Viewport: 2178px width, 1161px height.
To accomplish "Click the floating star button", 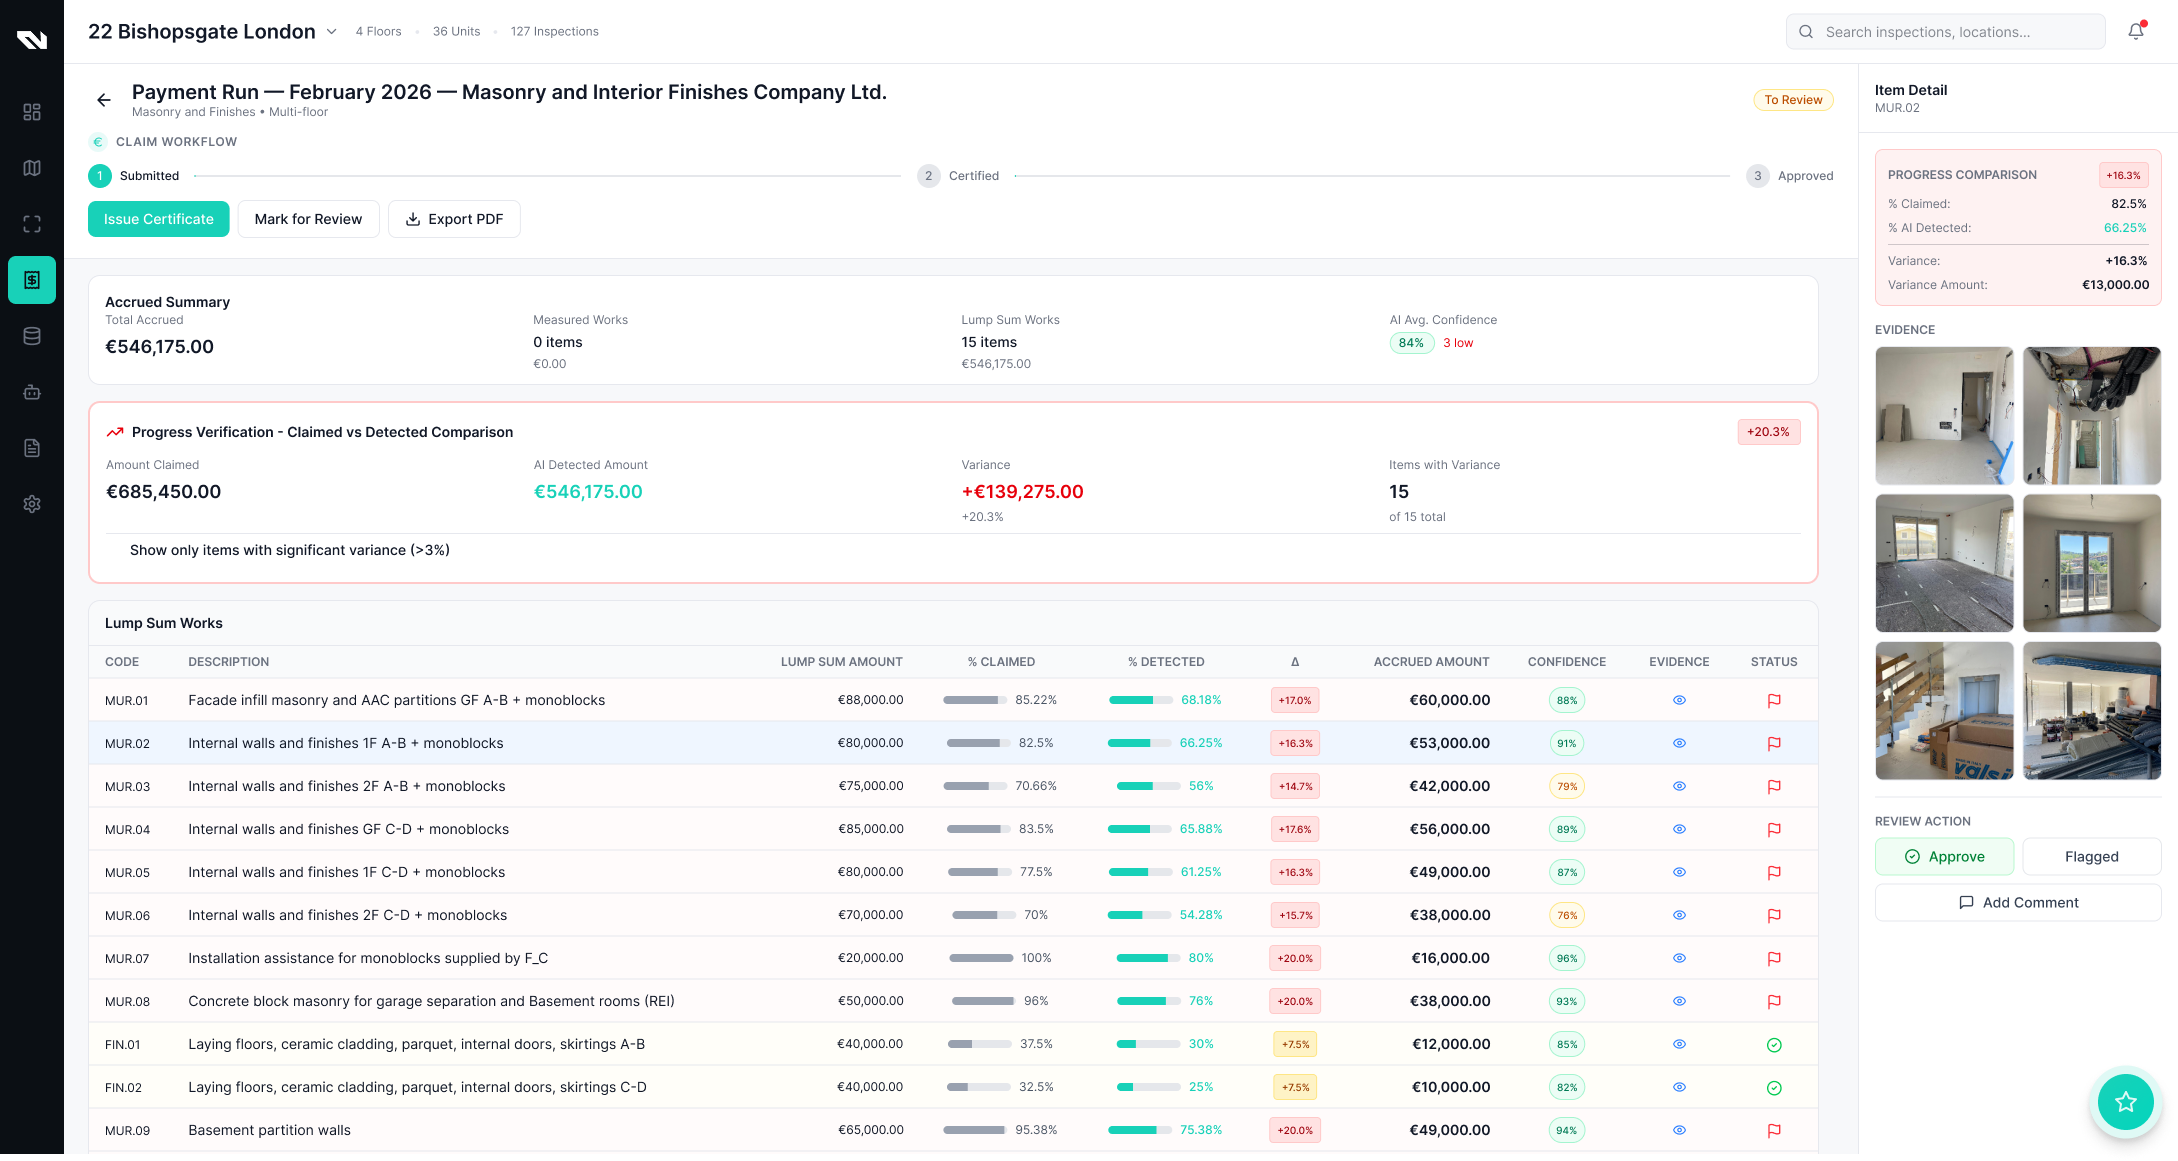I will click(2125, 1102).
